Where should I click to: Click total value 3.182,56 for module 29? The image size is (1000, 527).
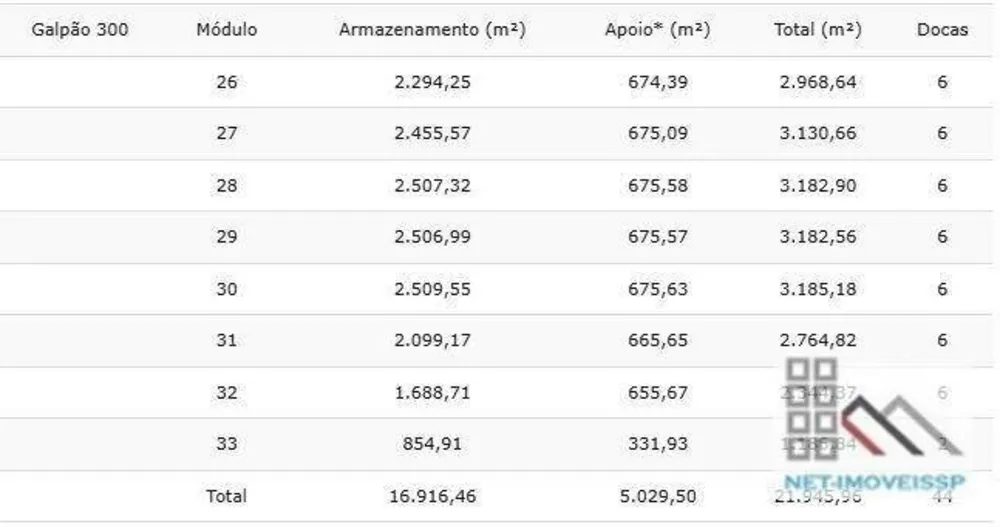(818, 237)
